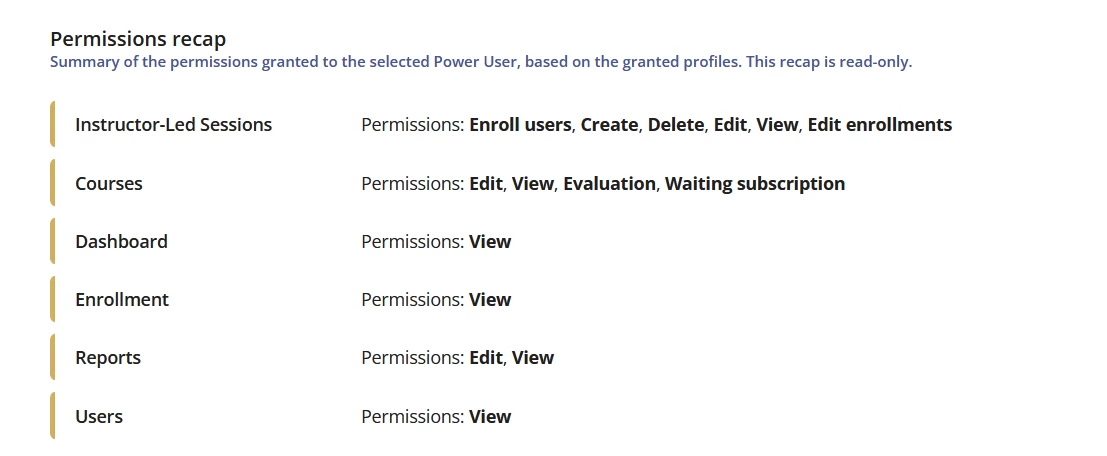Select the Instructor-Led Sessions row label

point(173,125)
